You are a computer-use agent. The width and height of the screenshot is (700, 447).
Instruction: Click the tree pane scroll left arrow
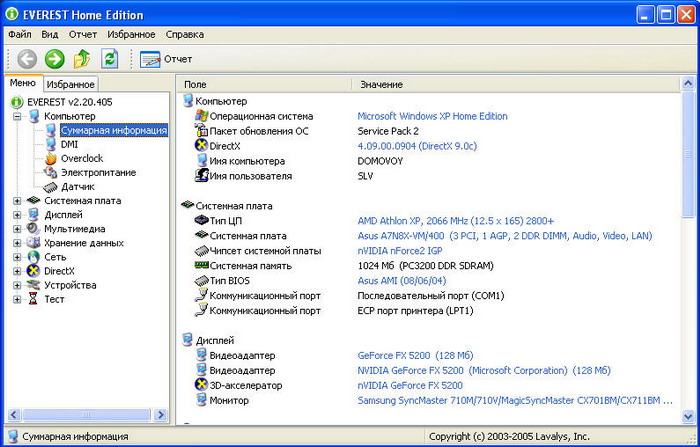coord(14,415)
